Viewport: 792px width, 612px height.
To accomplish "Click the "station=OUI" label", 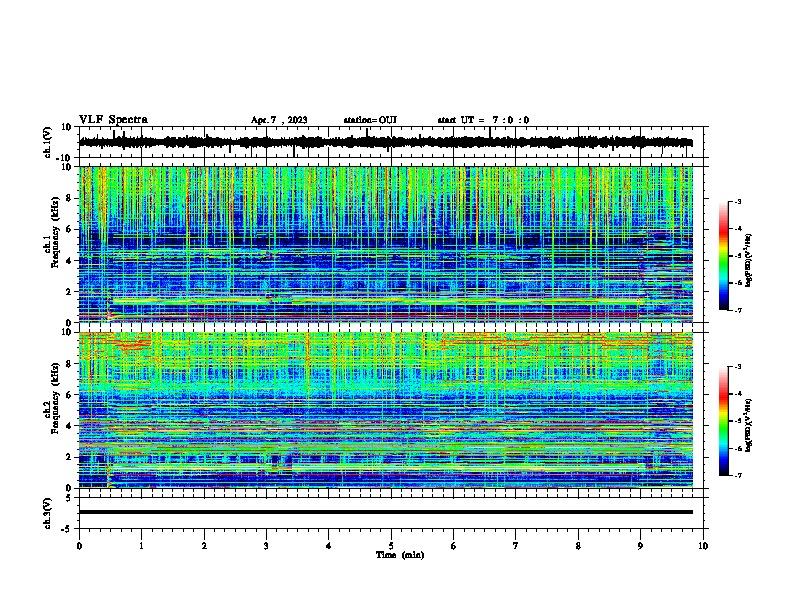I will coord(370,120).
